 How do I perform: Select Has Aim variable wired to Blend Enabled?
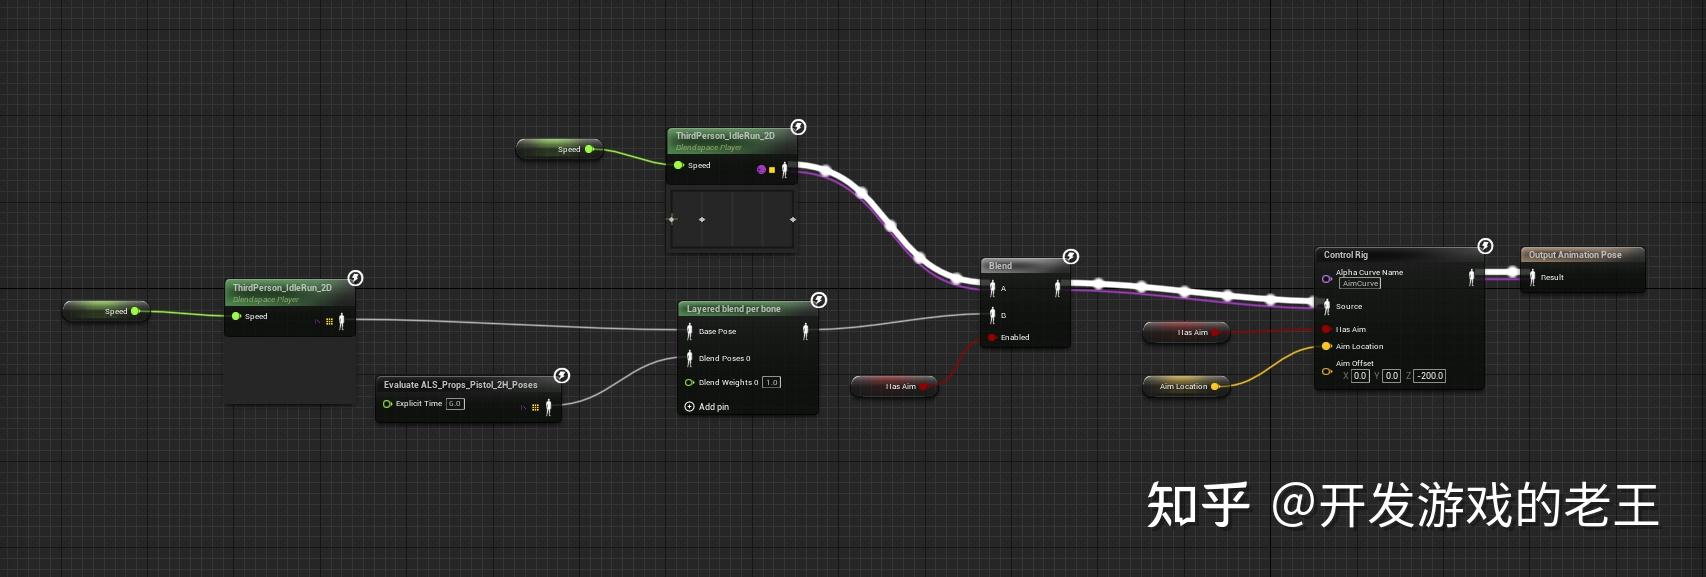point(894,386)
